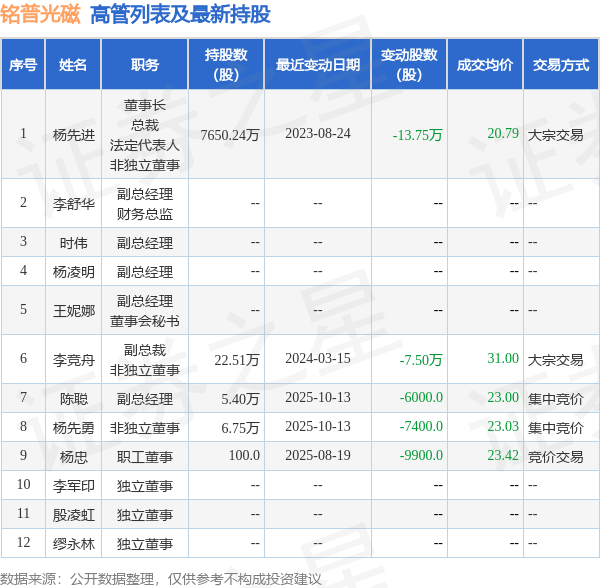Click the holding value 7650.24万
The image size is (600, 588).
pyautogui.click(x=230, y=135)
